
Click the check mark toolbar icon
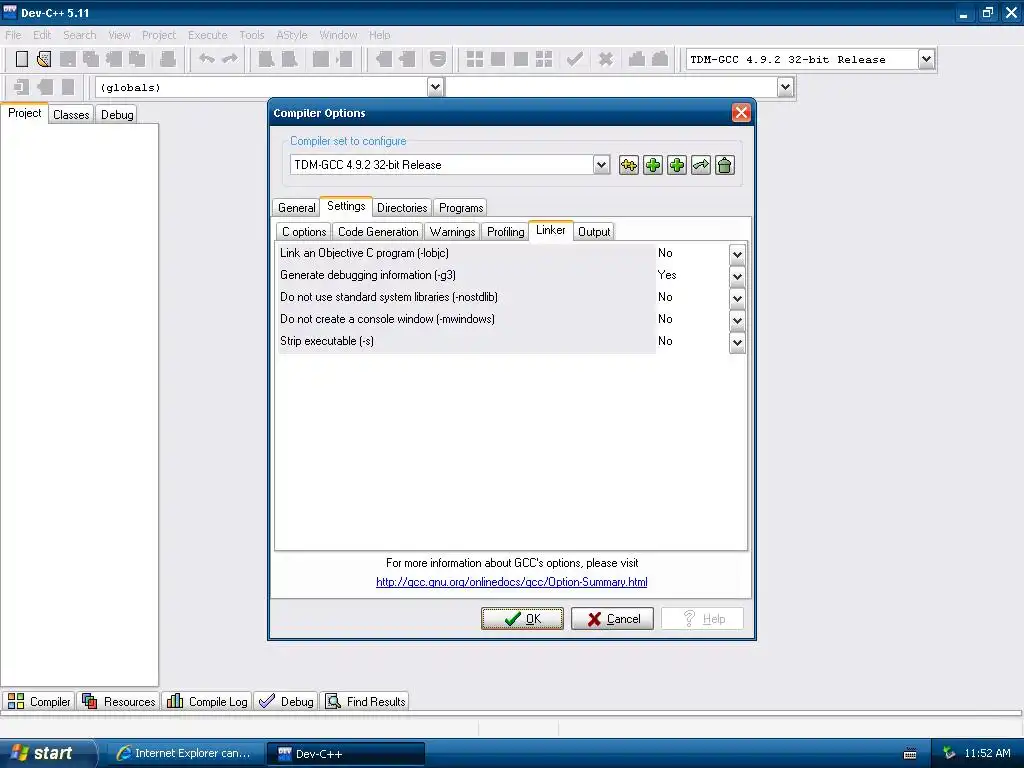pos(575,59)
